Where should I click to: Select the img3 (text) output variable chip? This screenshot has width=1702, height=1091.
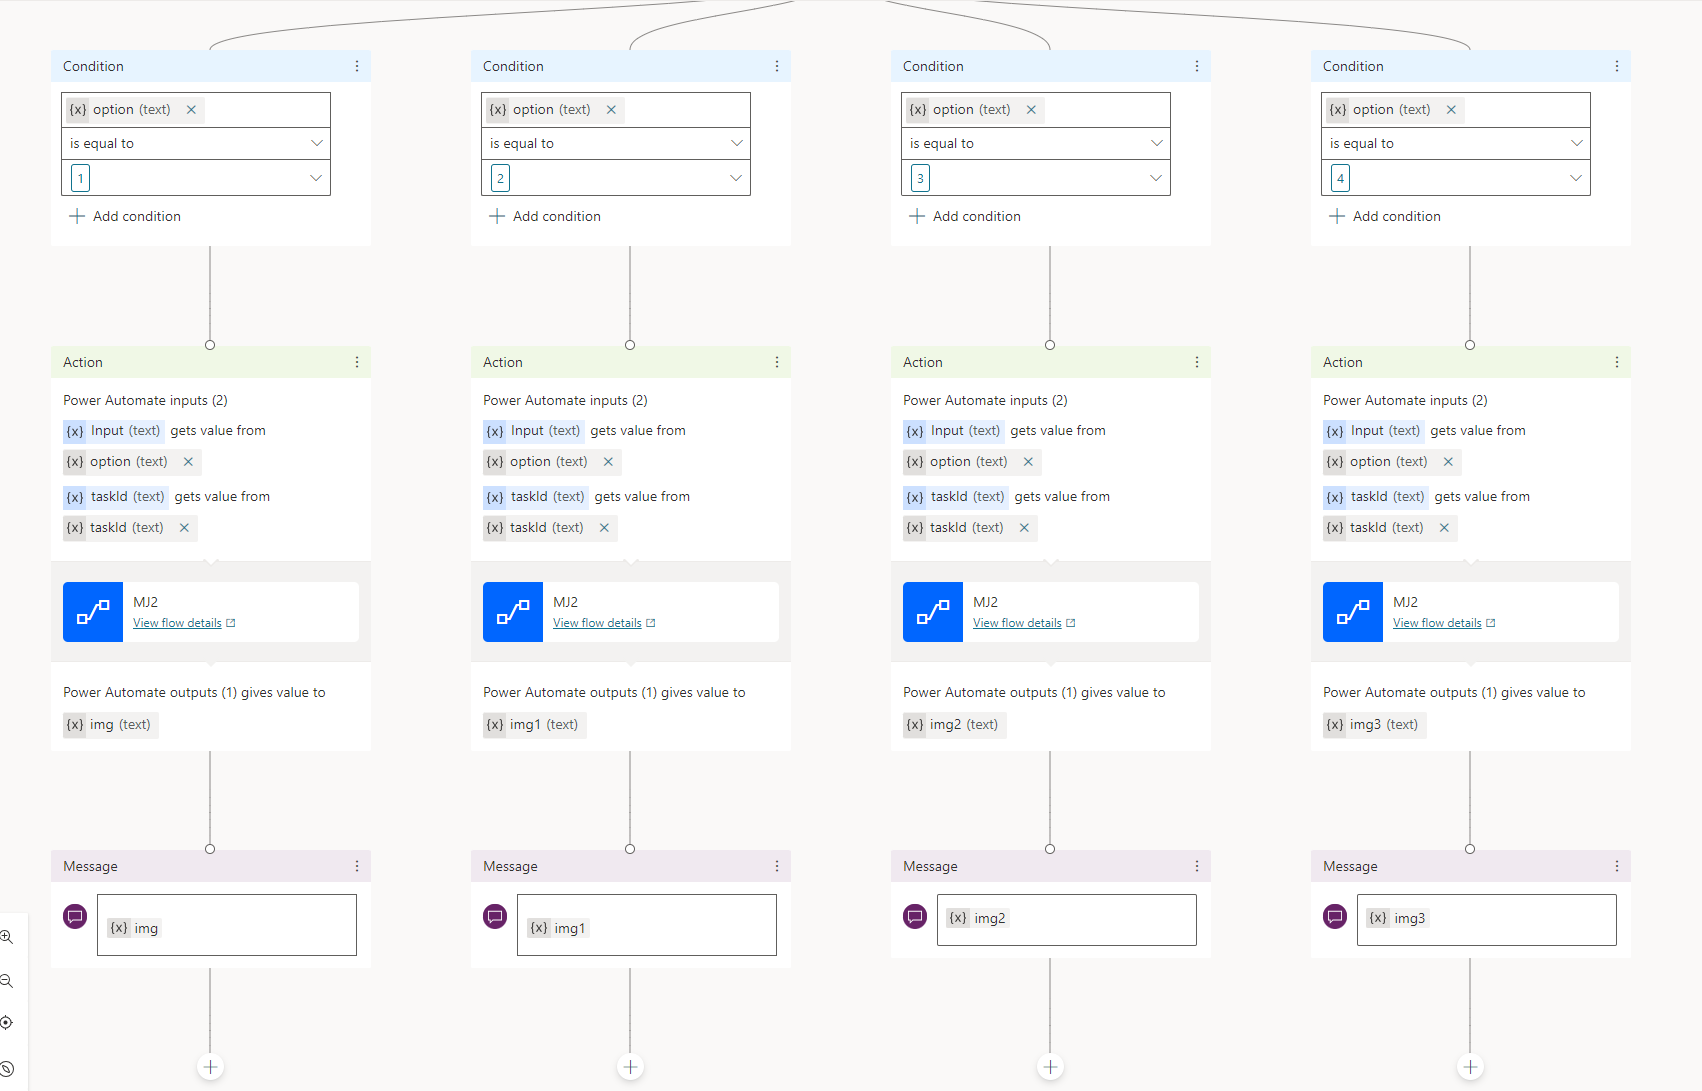1374,725
